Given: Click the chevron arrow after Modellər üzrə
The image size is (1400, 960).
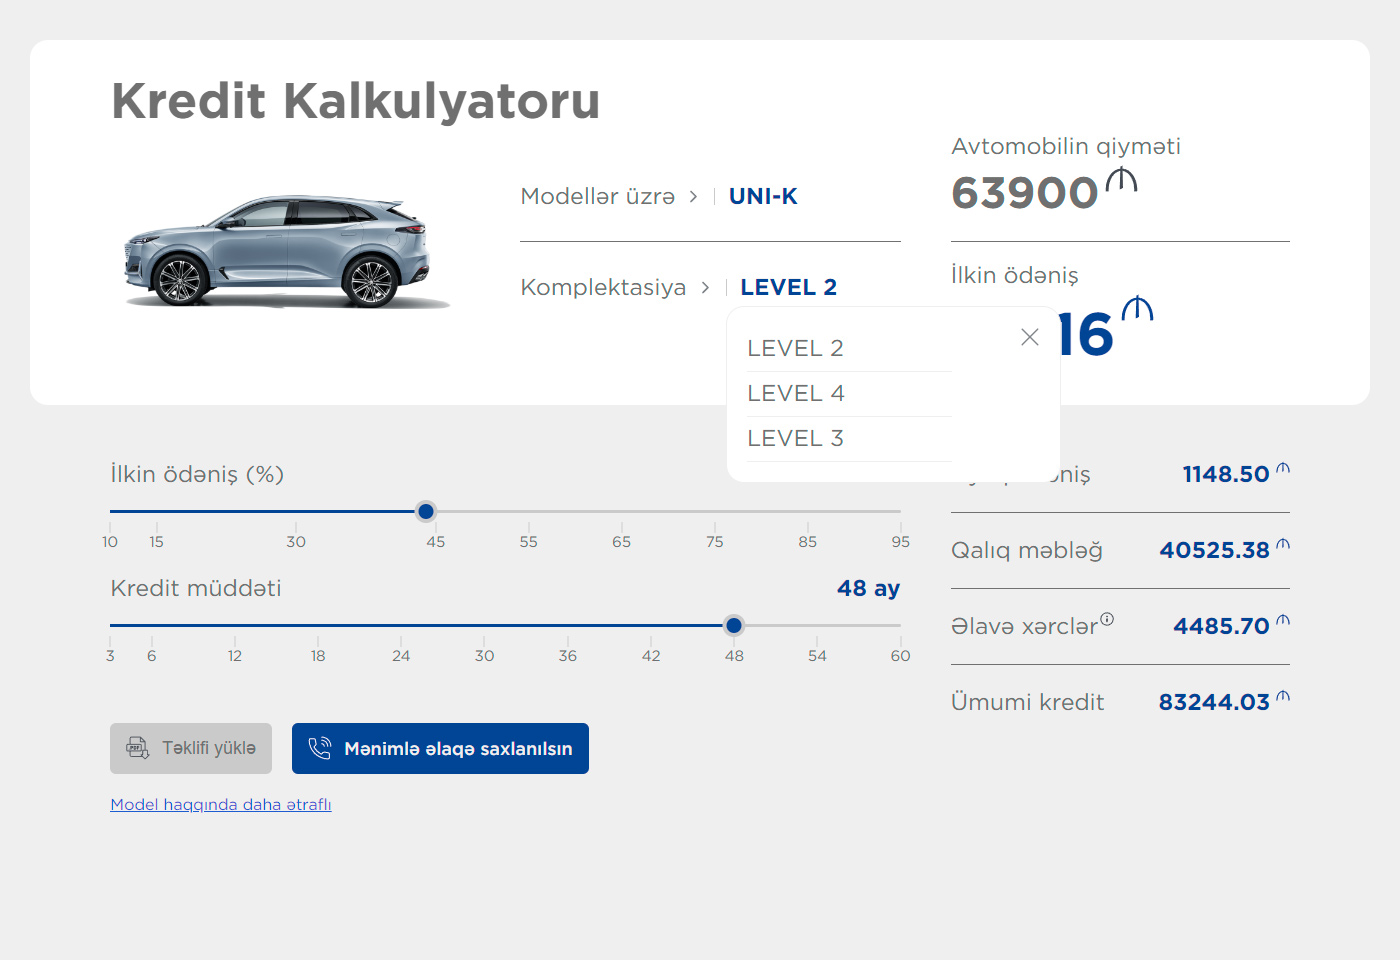Looking at the screenshot, I should pyautogui.click(x=693, y=197).
